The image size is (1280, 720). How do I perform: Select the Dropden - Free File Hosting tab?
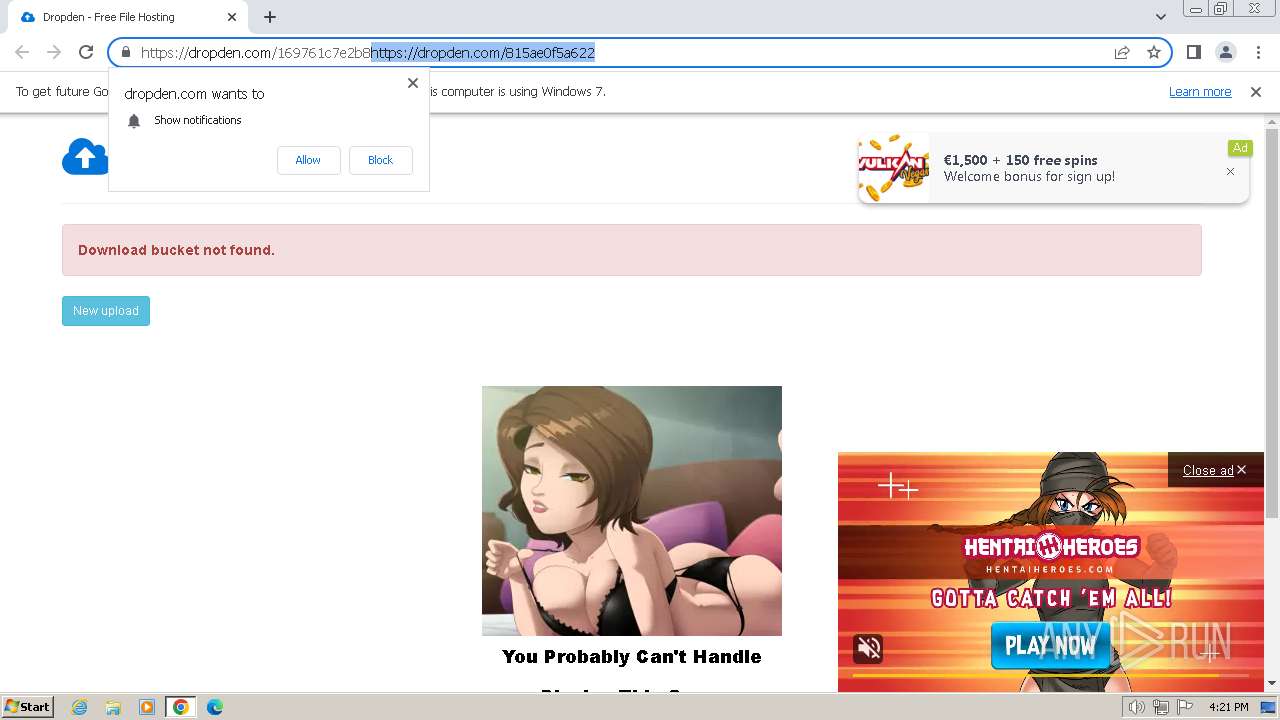pyautogui.click(x=128, y=17)
